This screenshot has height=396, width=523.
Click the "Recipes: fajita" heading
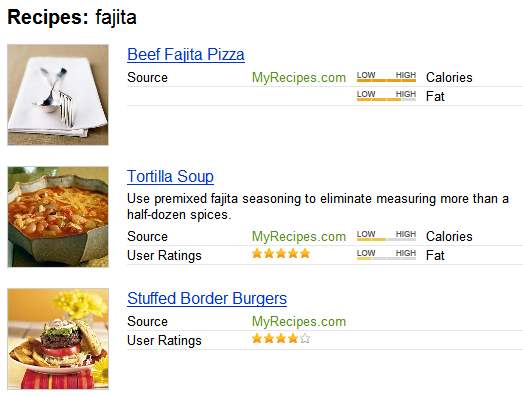pyautogui.click(x=72, y=17)
